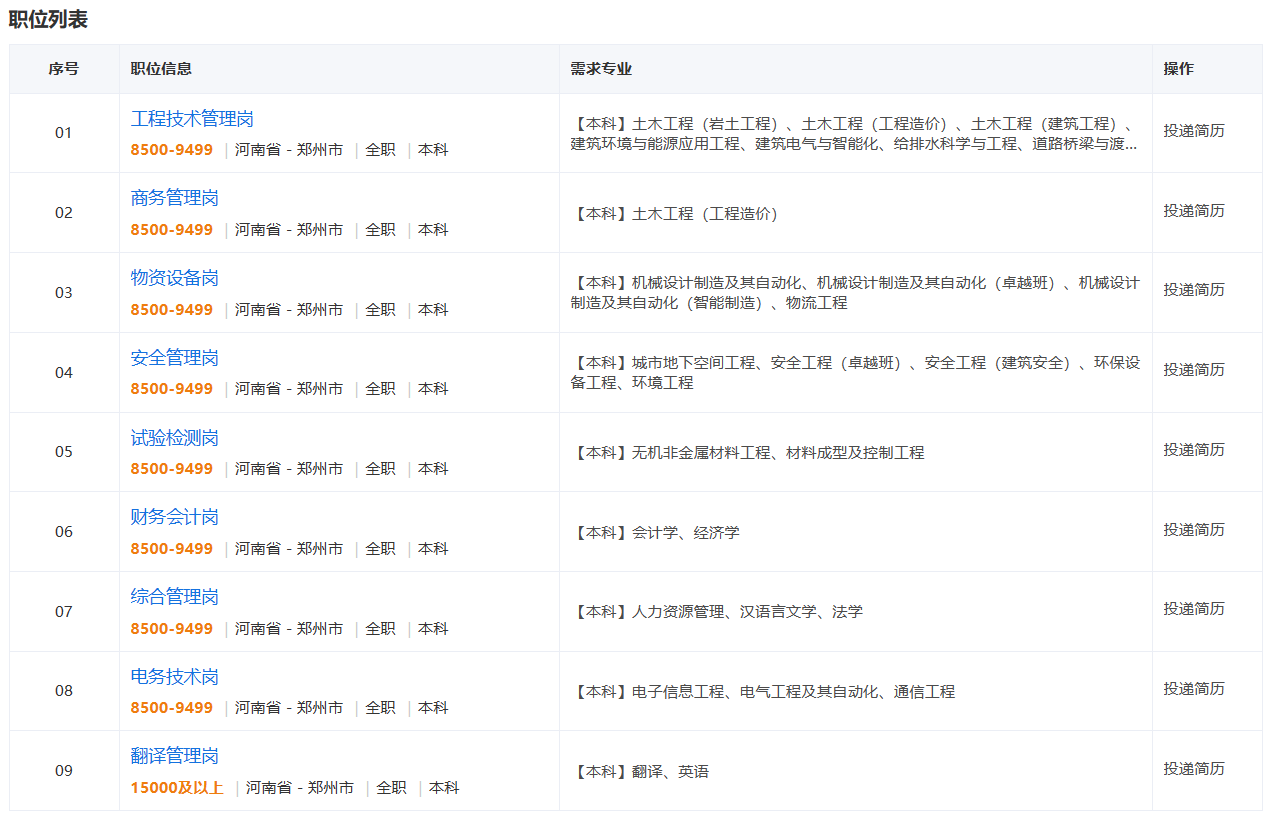Select the 试验检测岗 job title
This screenshot has width=1274, height=819.
pos(174,438)
